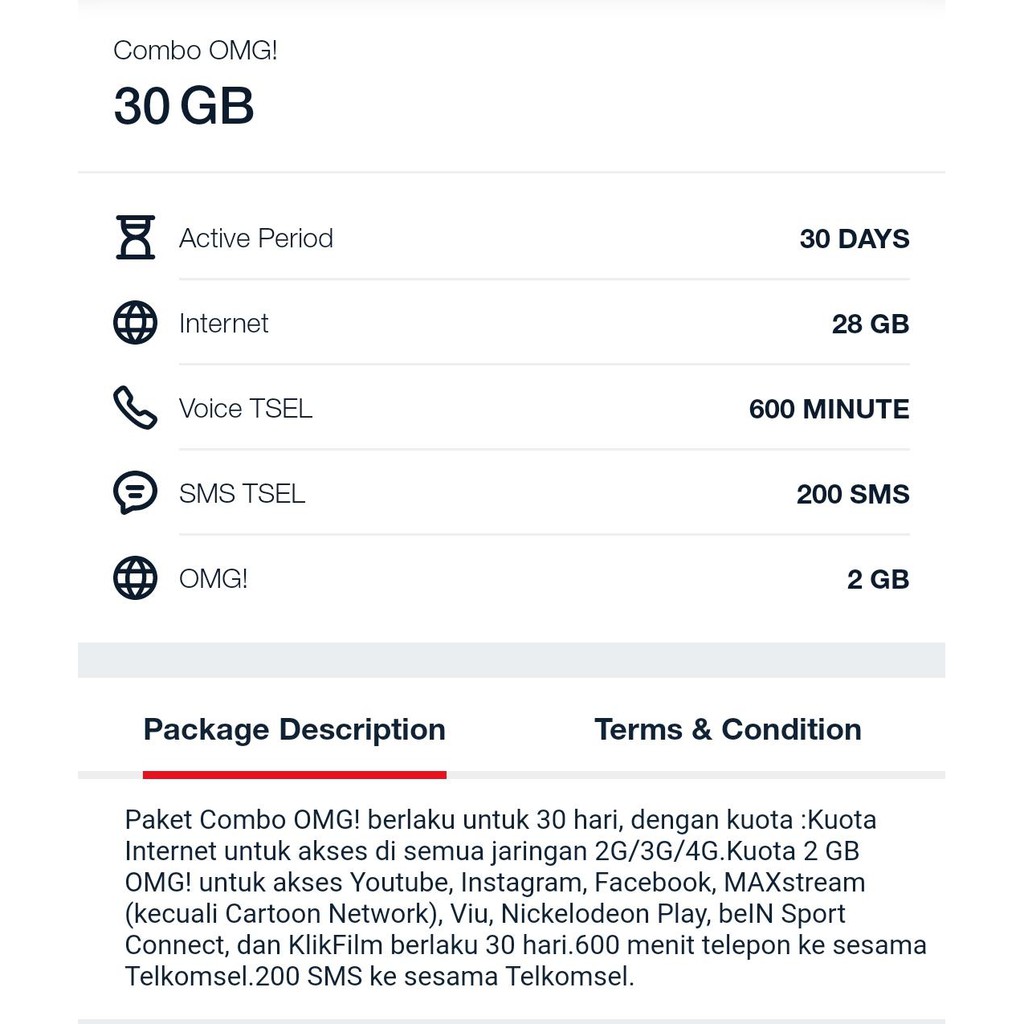Click the Combo OMG! label
1024x1024 pixels.
pos(195,50)
